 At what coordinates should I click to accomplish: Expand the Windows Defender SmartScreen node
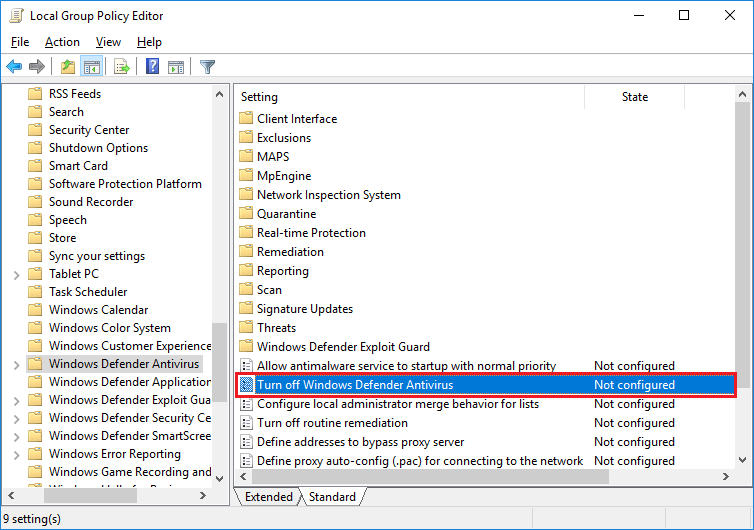click(x=16, y=437)
